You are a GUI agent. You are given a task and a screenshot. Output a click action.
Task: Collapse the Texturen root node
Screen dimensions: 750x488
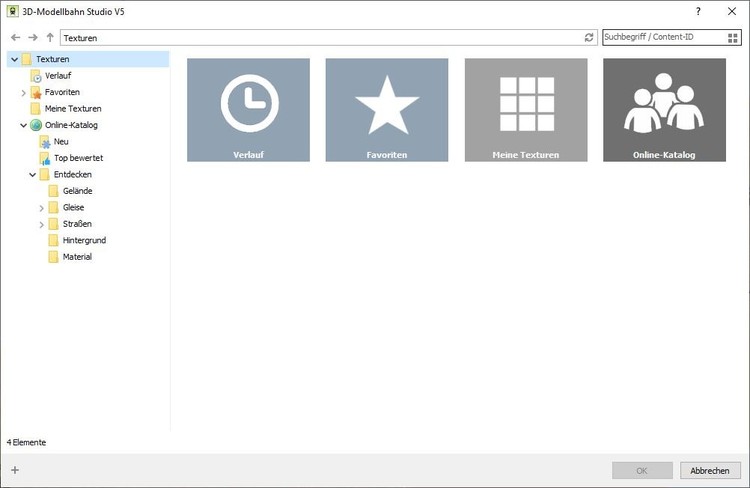pos(14,59)
